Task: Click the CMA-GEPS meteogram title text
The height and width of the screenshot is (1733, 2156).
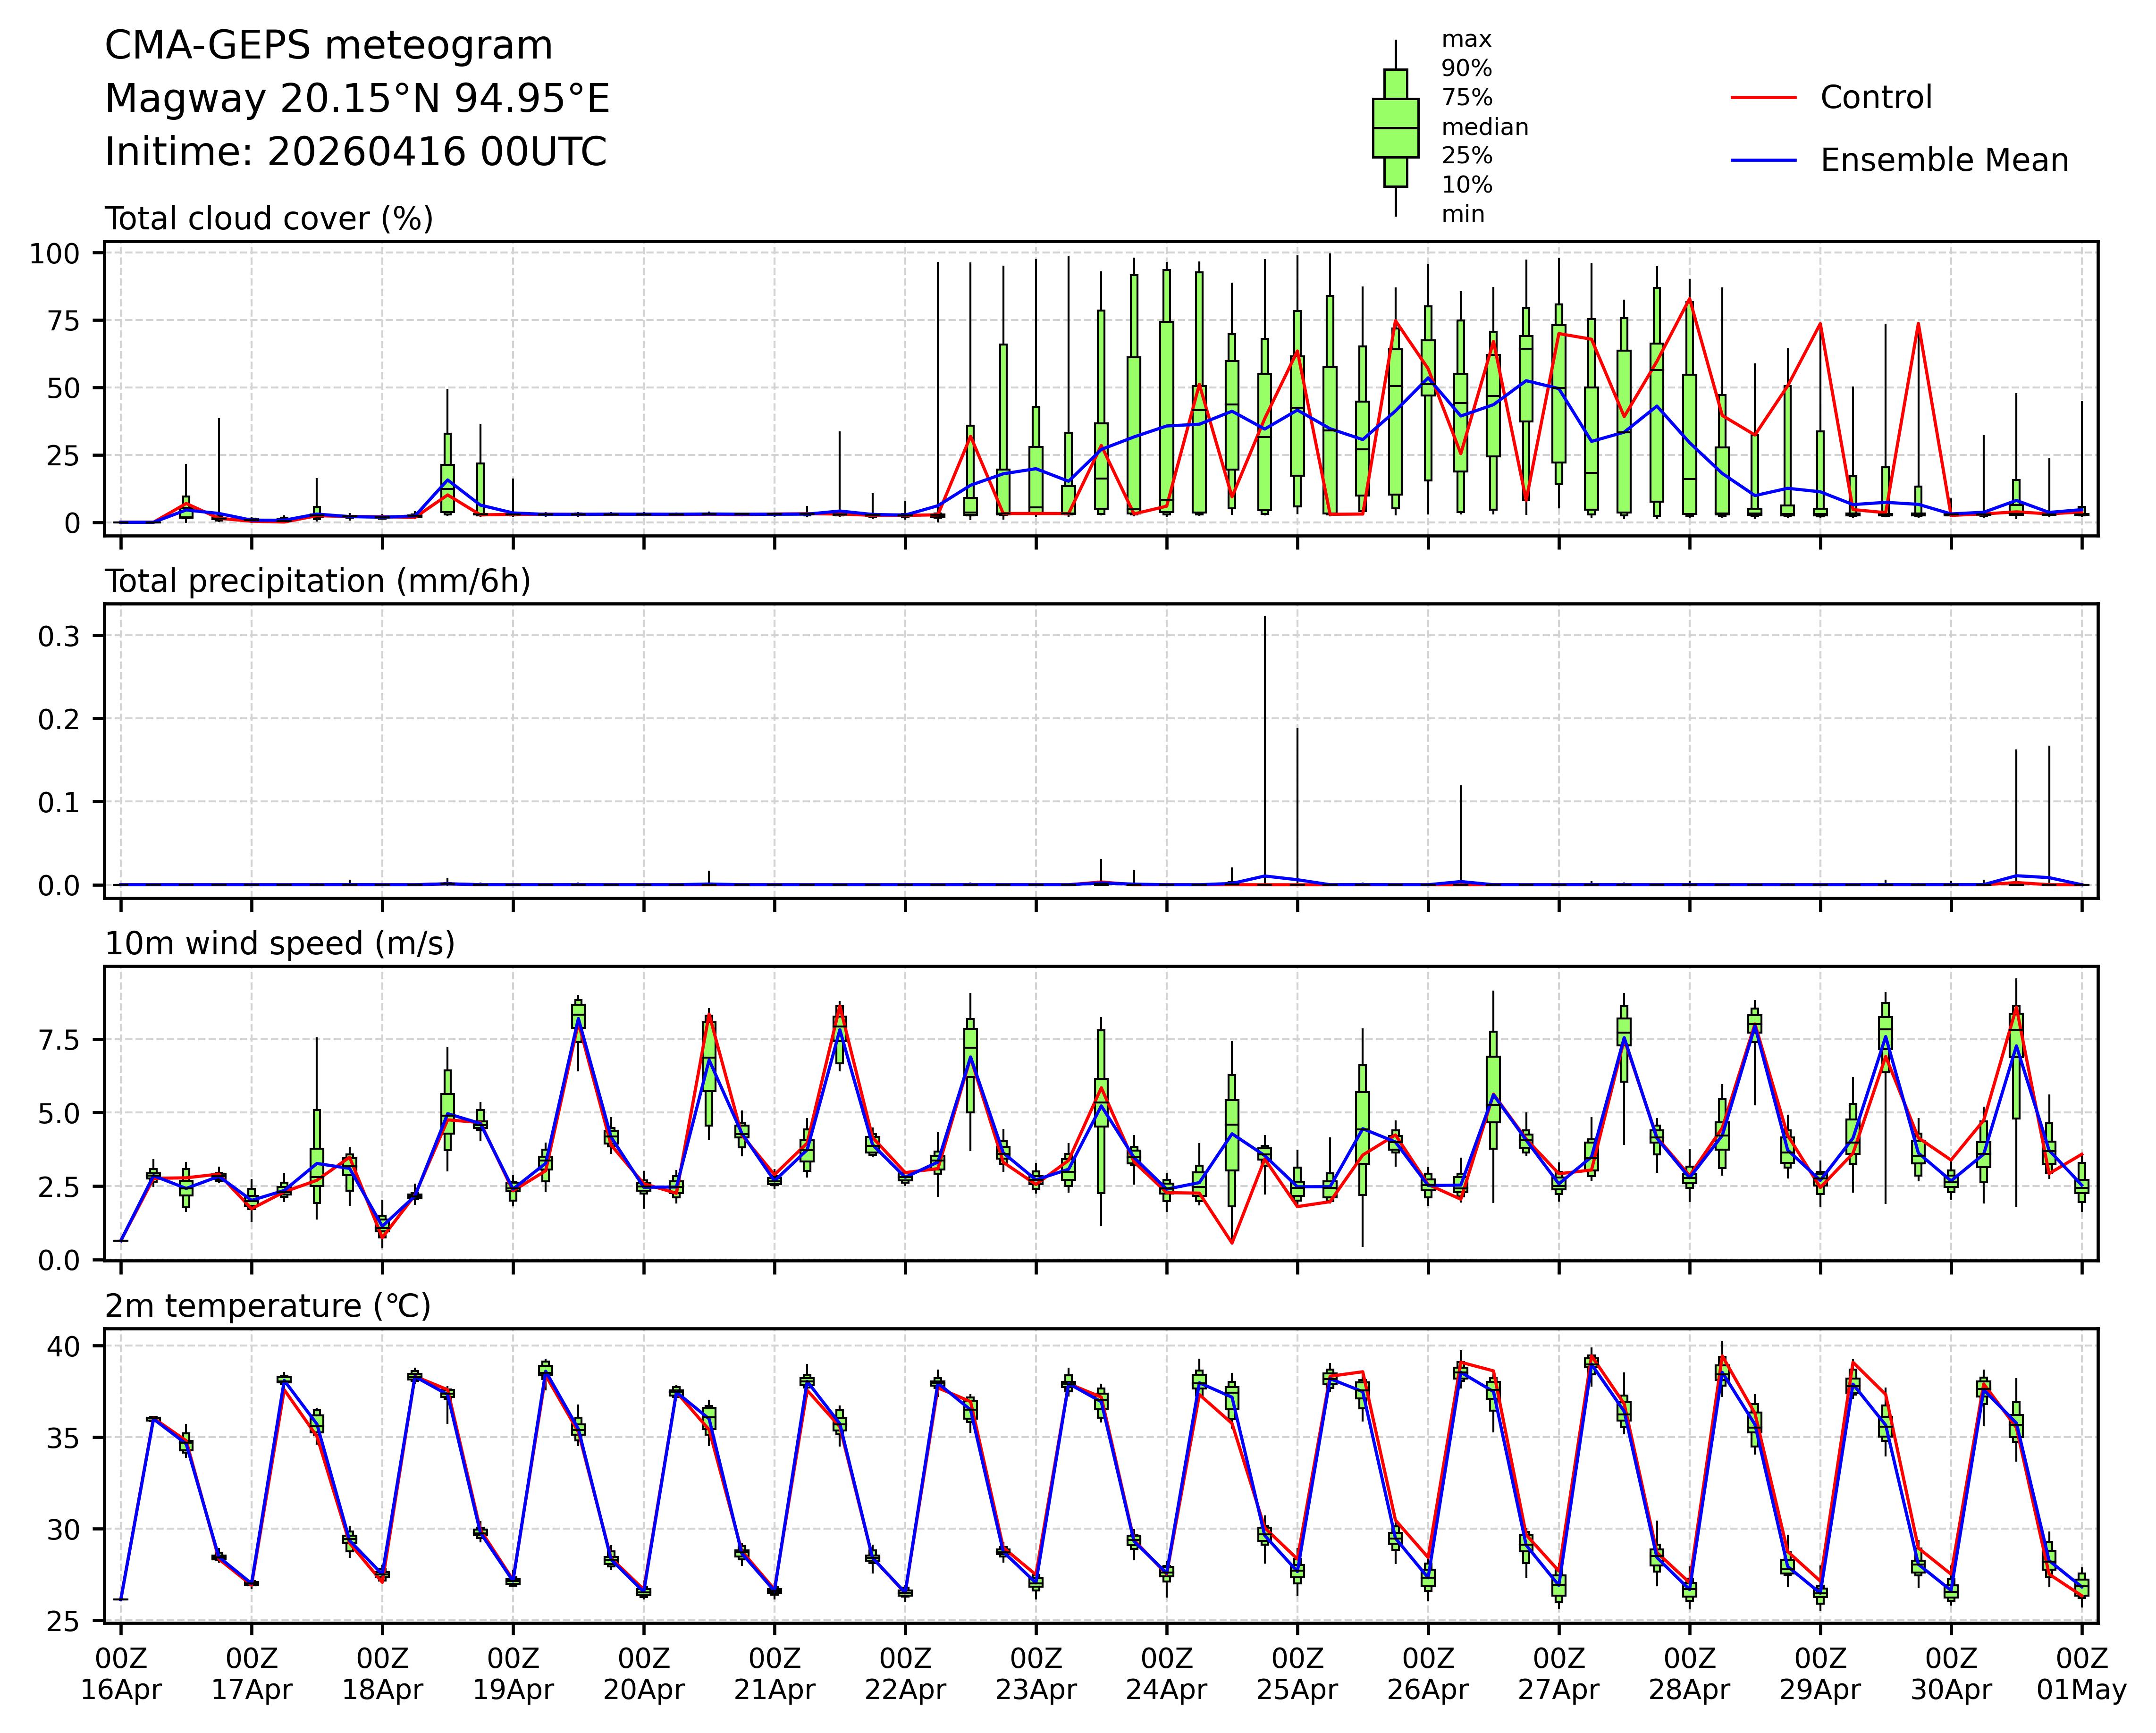Action: tap(328, 46)
